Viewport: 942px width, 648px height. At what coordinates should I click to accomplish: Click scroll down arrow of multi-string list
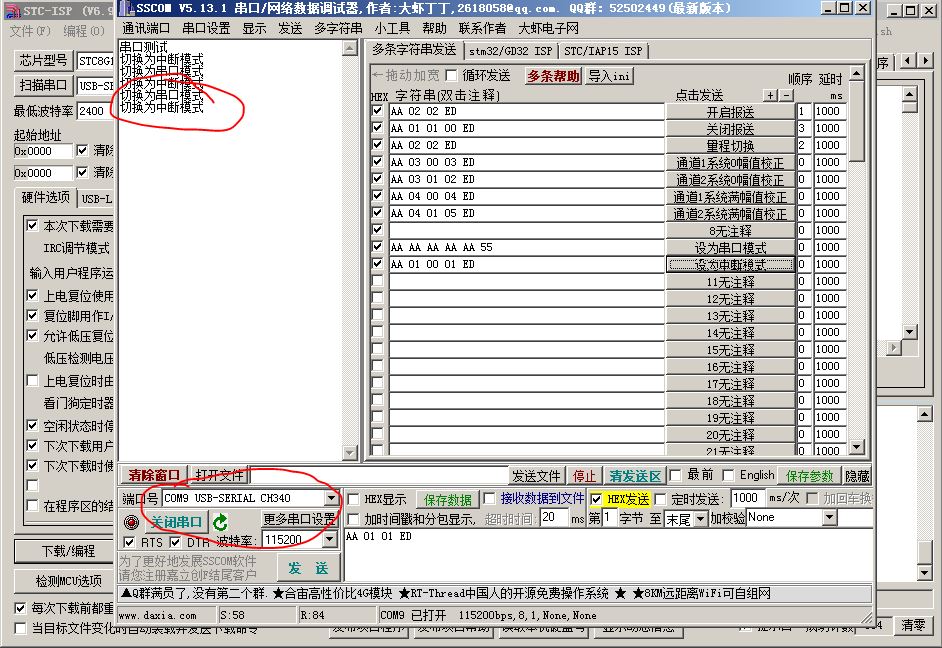857,447
